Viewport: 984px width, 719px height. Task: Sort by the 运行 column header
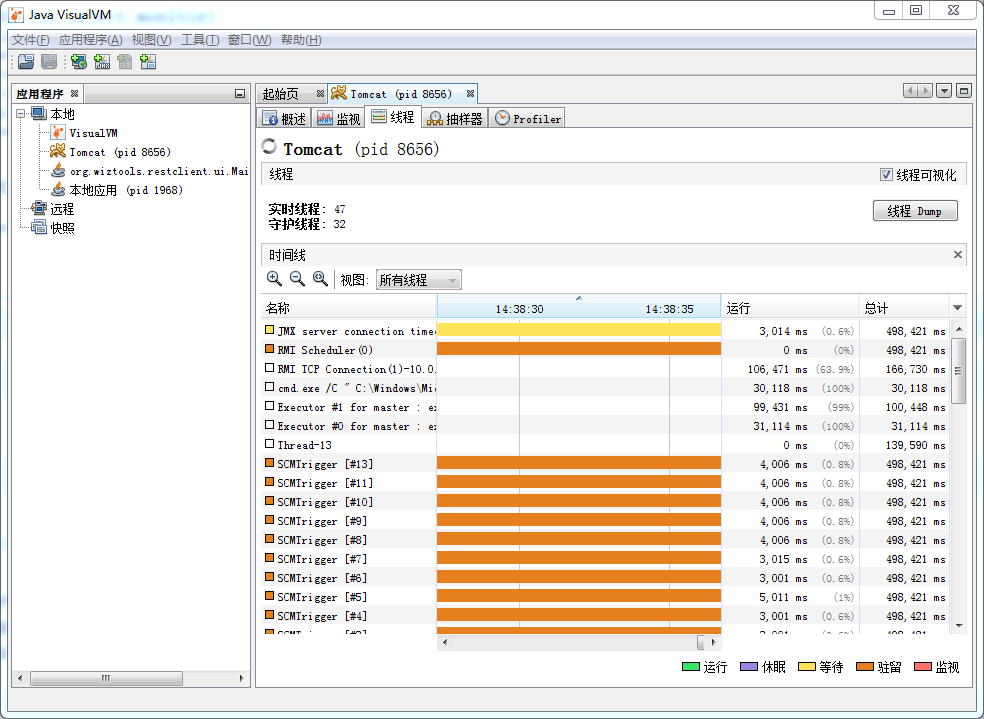click(789, 308)
